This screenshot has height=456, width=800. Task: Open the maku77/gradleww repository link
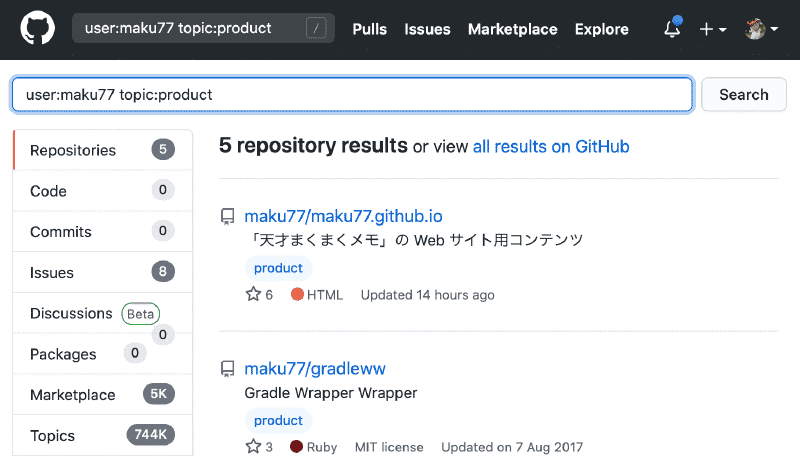pos(315,369)
